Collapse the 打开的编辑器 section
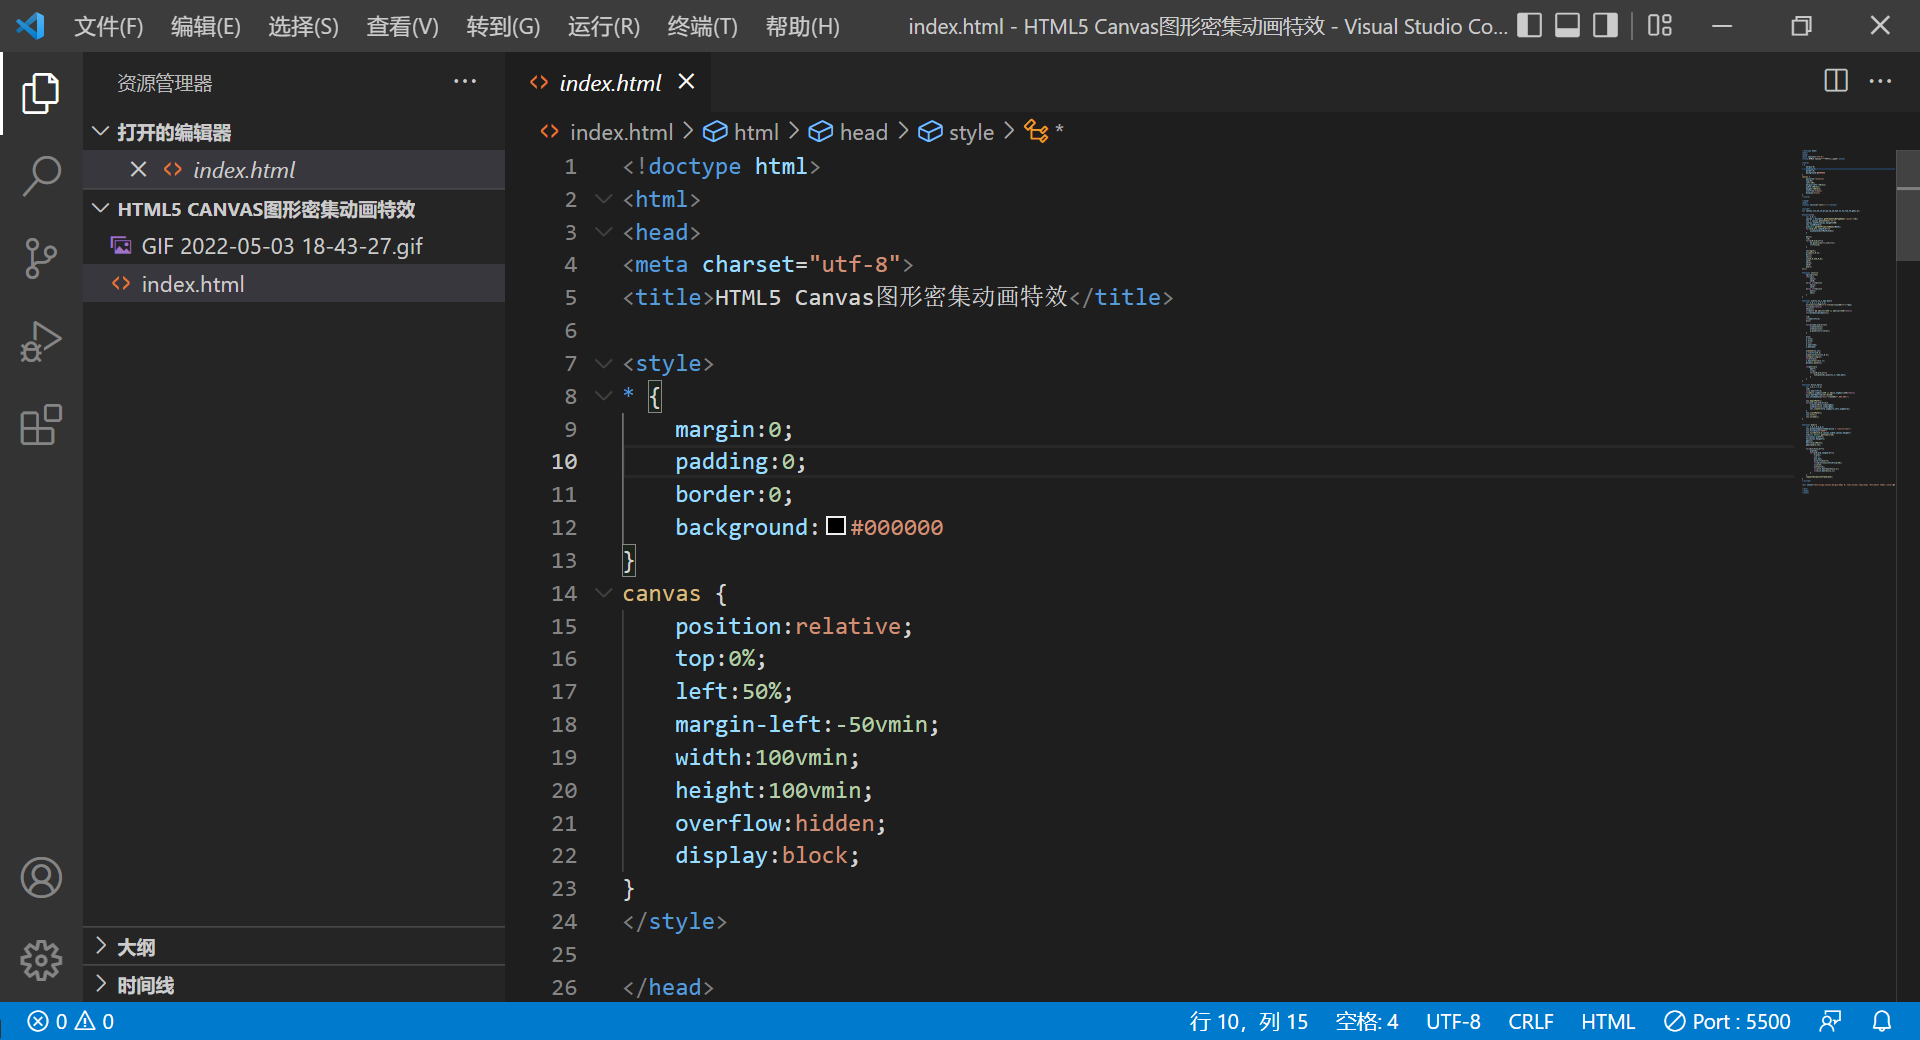 293,132
